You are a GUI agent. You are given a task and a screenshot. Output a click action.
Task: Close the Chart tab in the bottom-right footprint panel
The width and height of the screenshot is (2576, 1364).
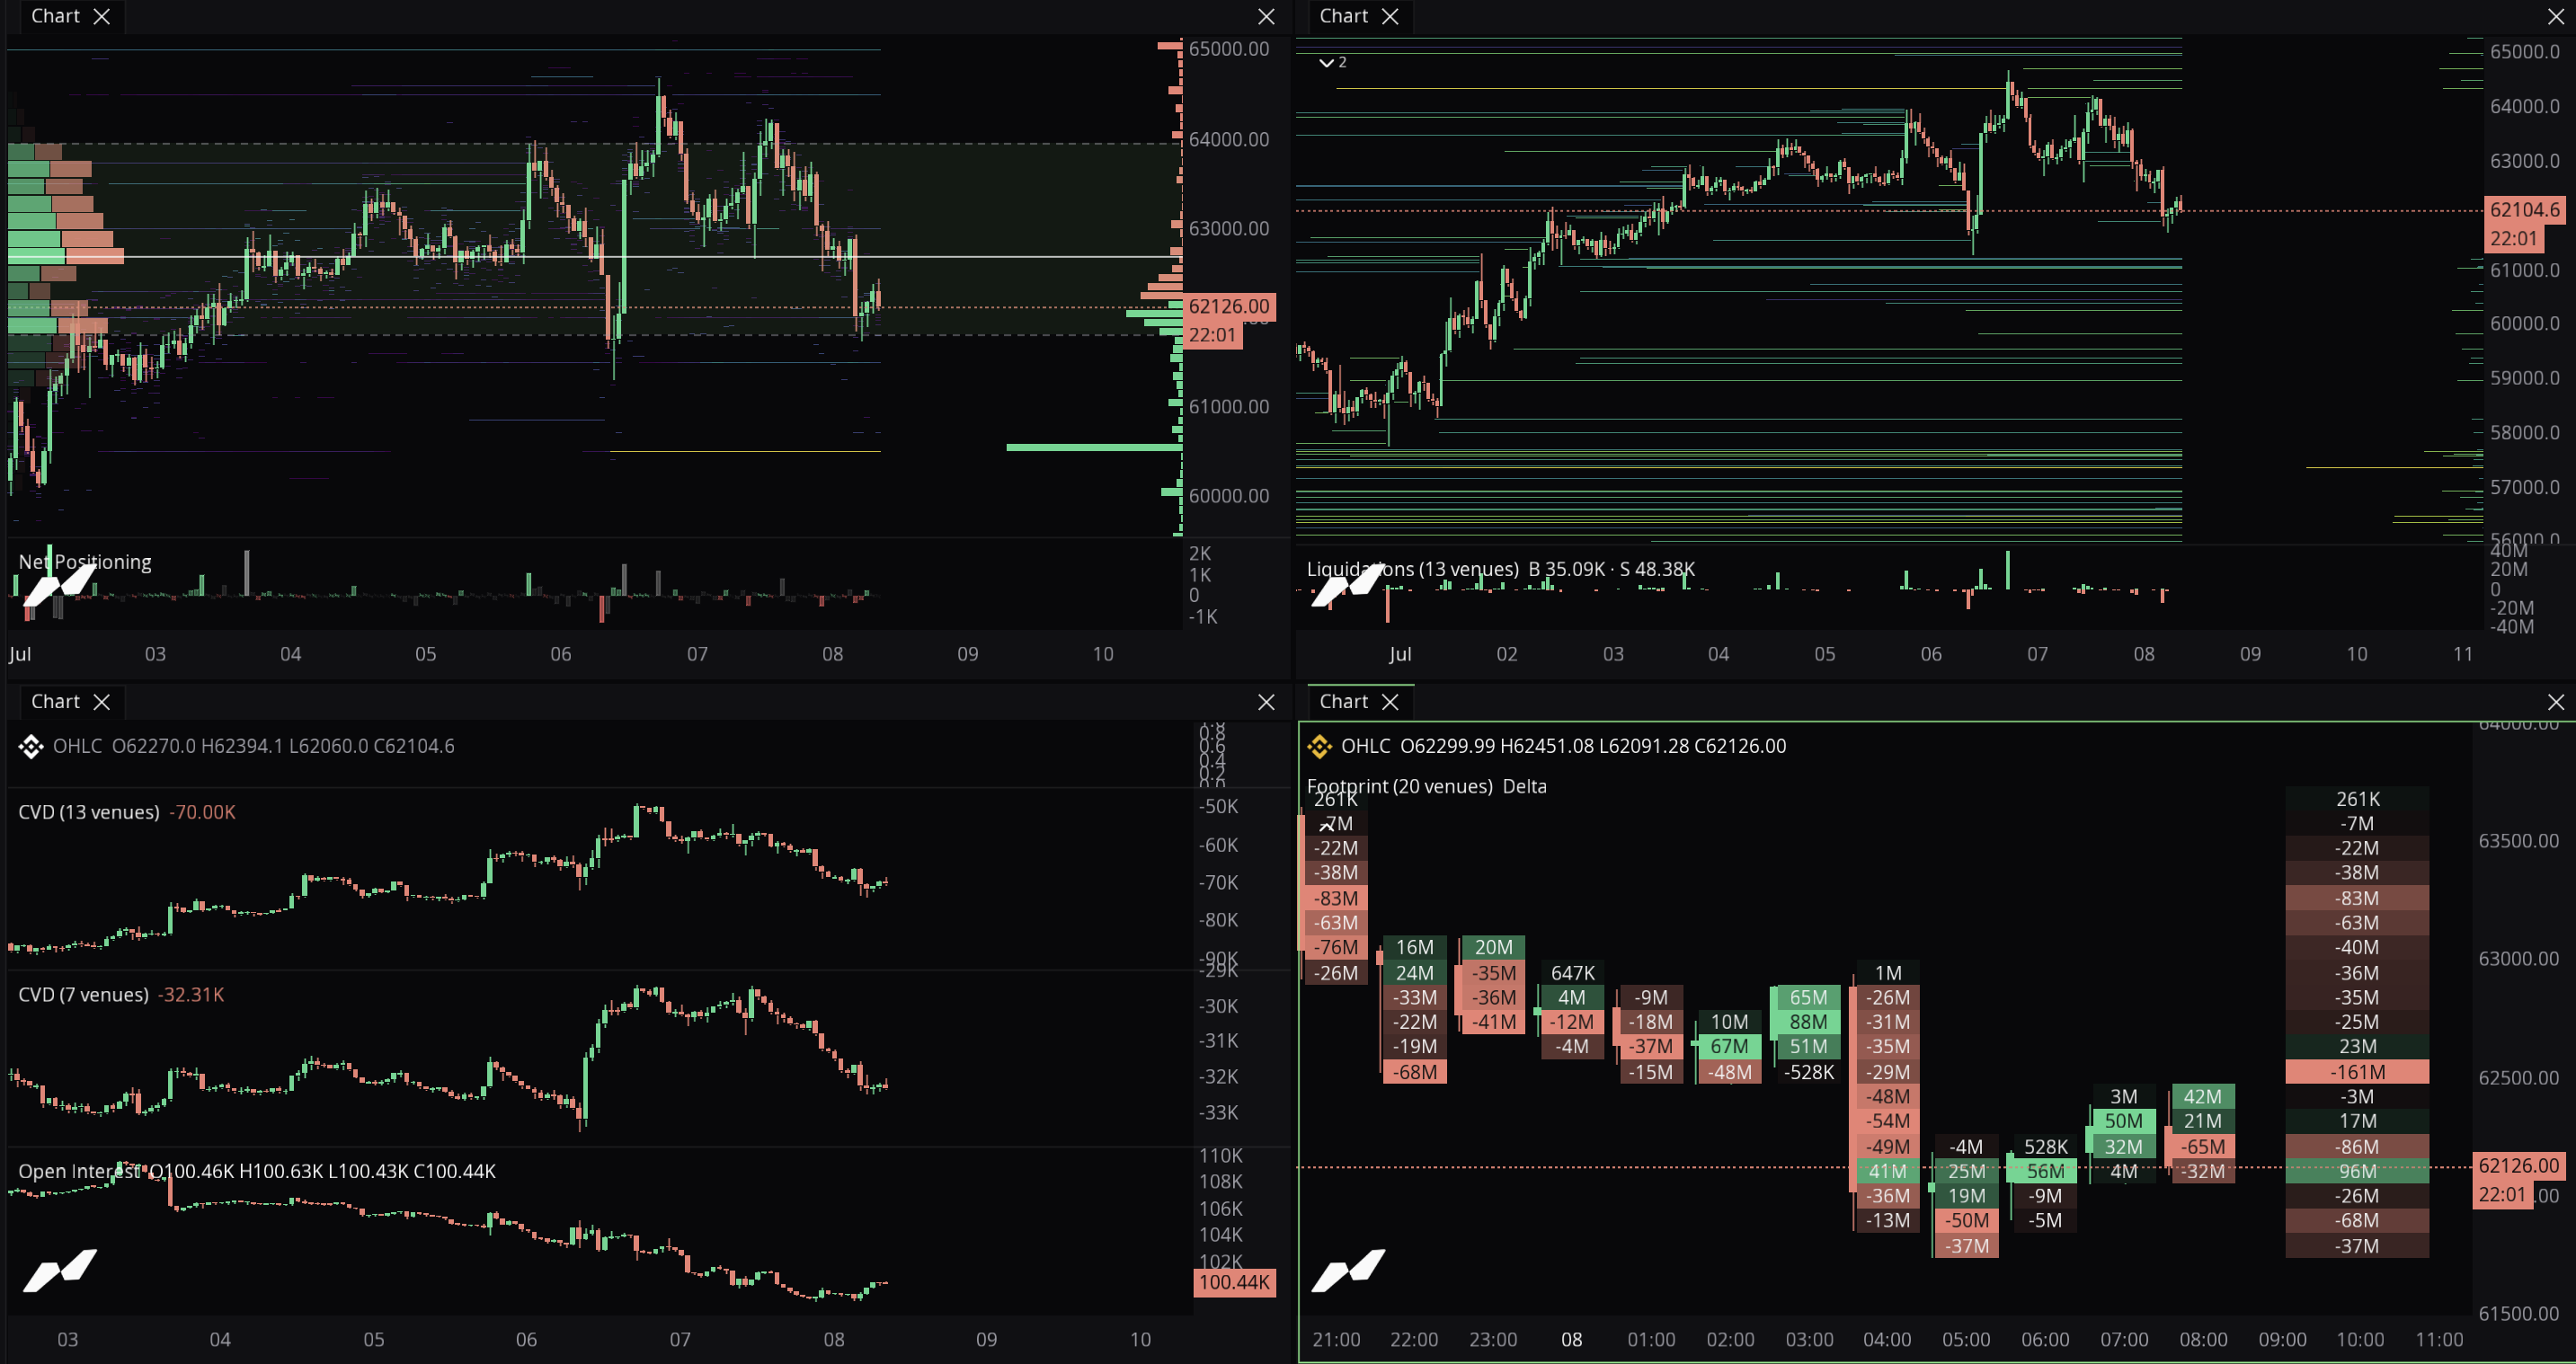coord(1389,702)
